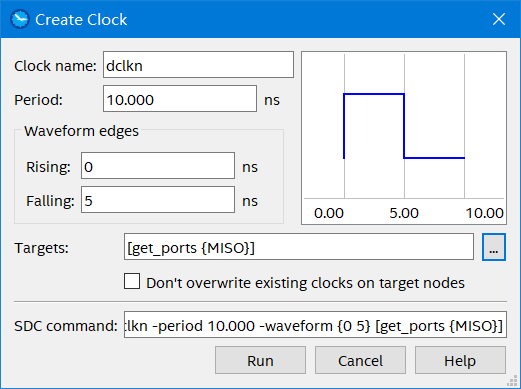Viewport: 521px width, 389px height.
Task: Open the targets browse (...) button
Action: (494, 247)
